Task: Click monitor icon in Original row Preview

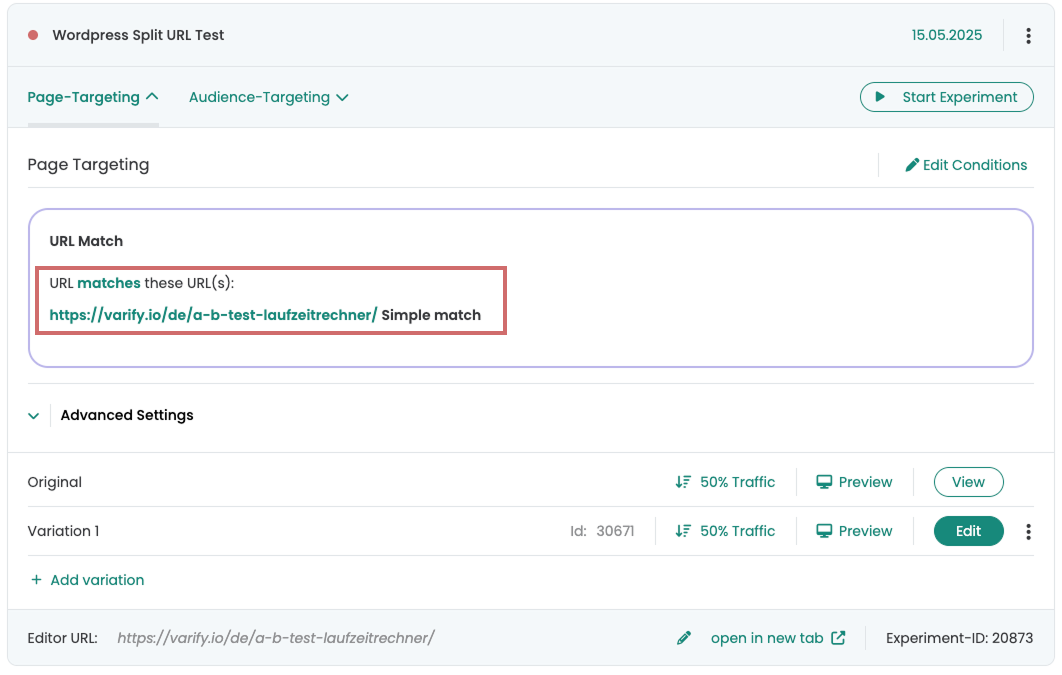Action: 824,482
